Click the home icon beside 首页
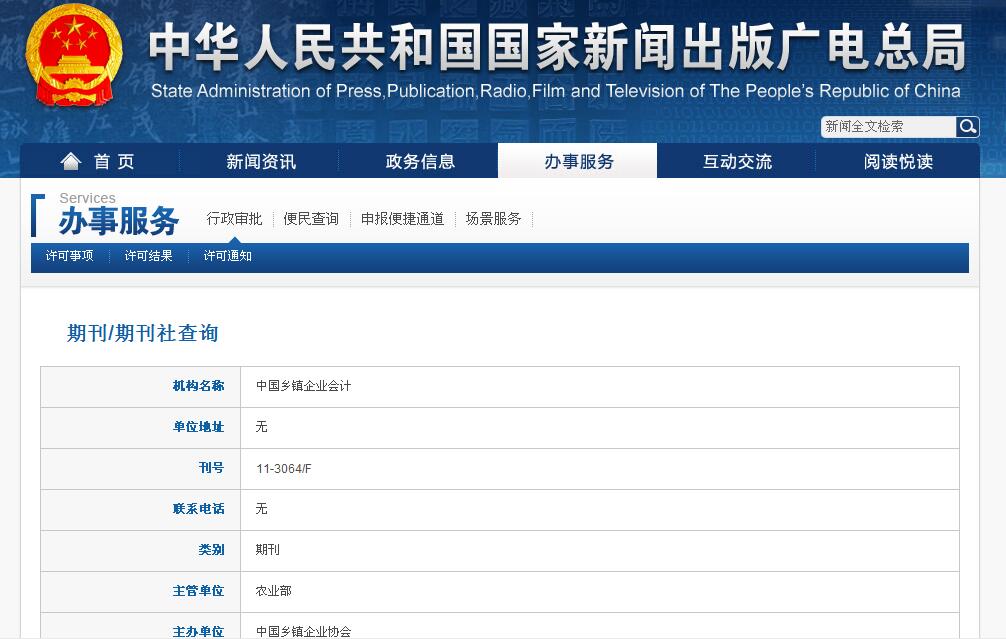 [71, 161]
